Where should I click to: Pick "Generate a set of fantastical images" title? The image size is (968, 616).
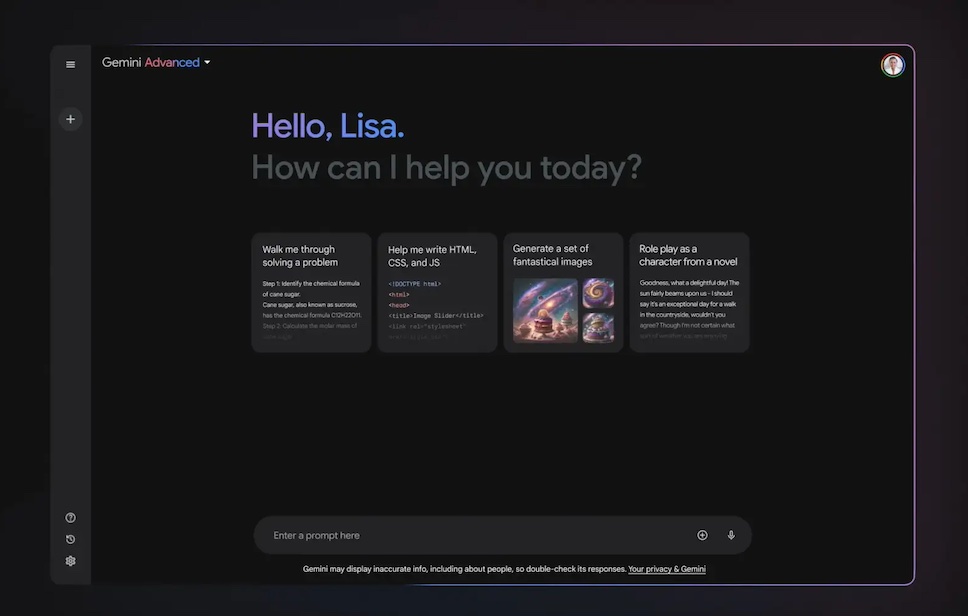[x=552, y=255]
